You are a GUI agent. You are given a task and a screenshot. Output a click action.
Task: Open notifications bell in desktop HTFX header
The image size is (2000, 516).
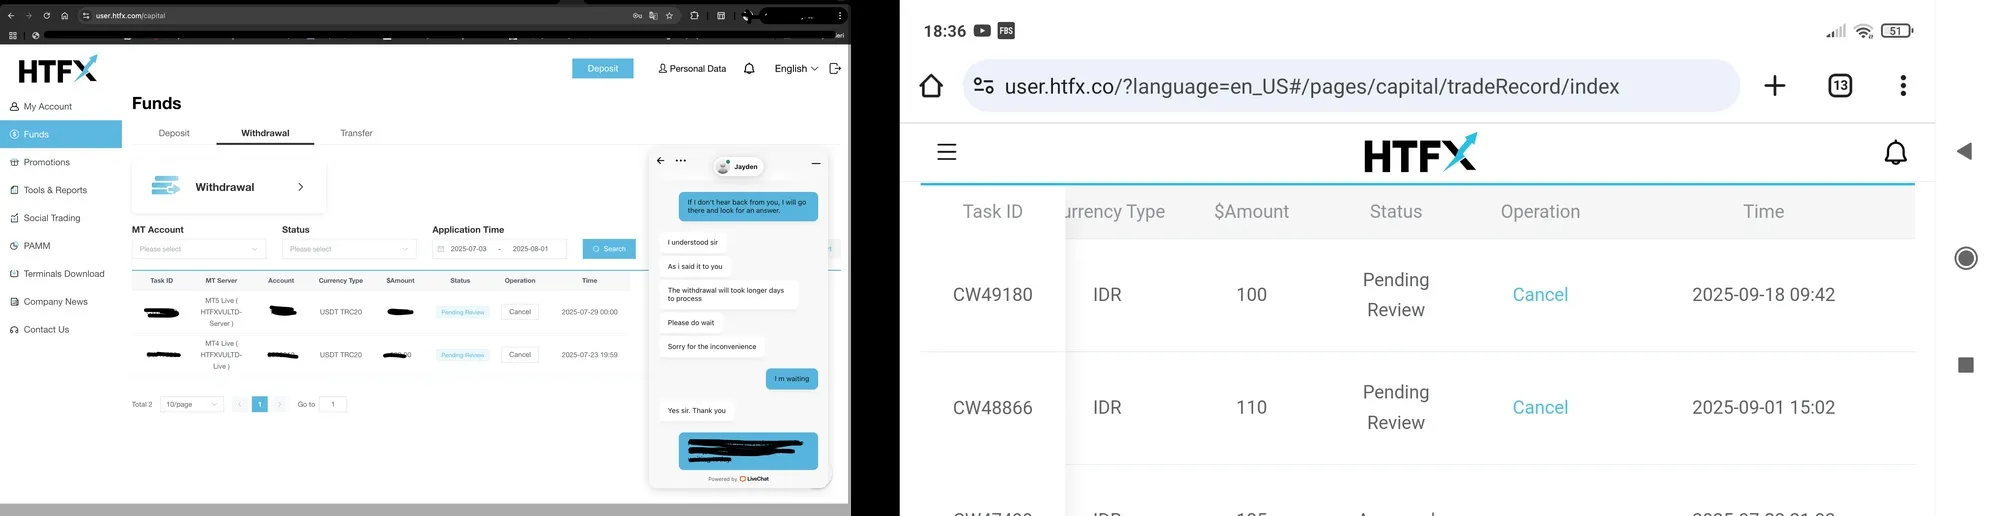coord(749,68)
